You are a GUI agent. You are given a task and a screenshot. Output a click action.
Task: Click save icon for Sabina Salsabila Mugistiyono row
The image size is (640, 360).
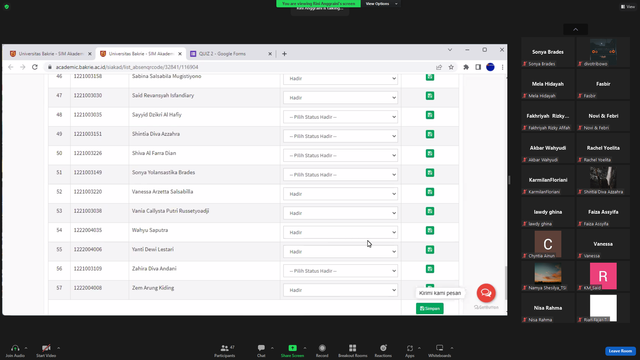click(x=430, y=77)
